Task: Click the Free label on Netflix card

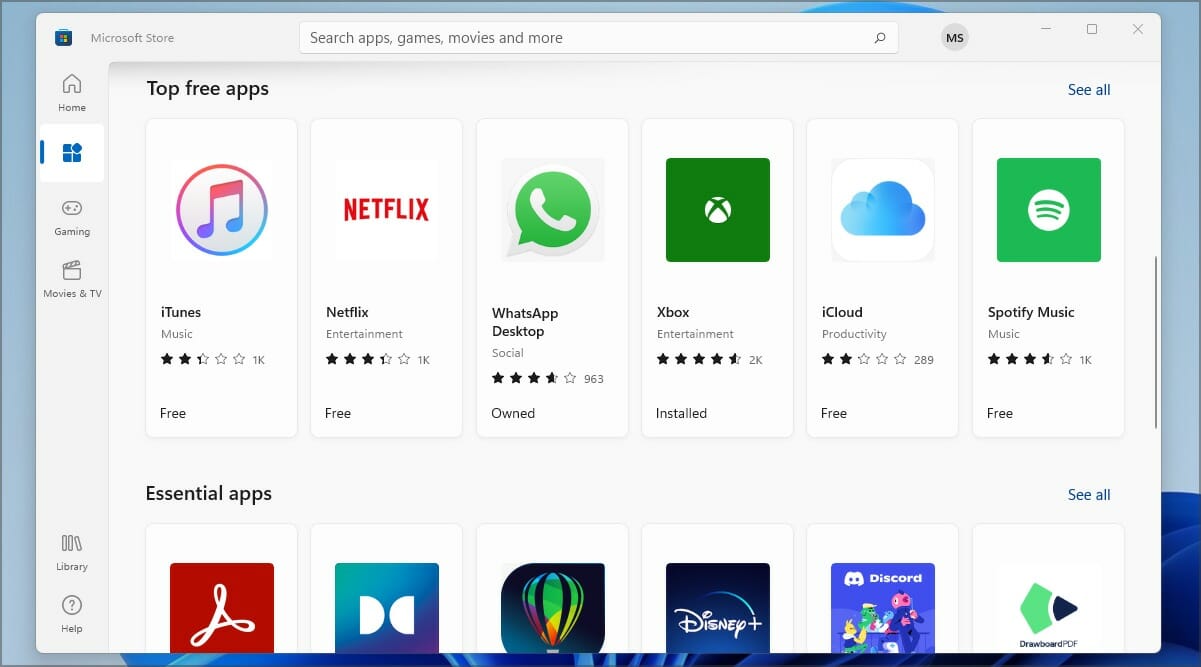Action: tap(338, 413)
